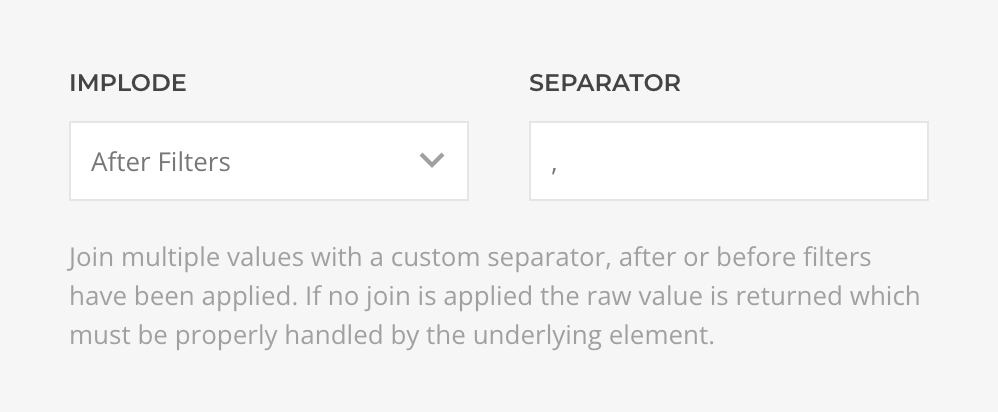Screen dimensions: 998x412
Task: Click the left edge of the Implode select box
Action: pyautogui.click(x=78, y=161)
